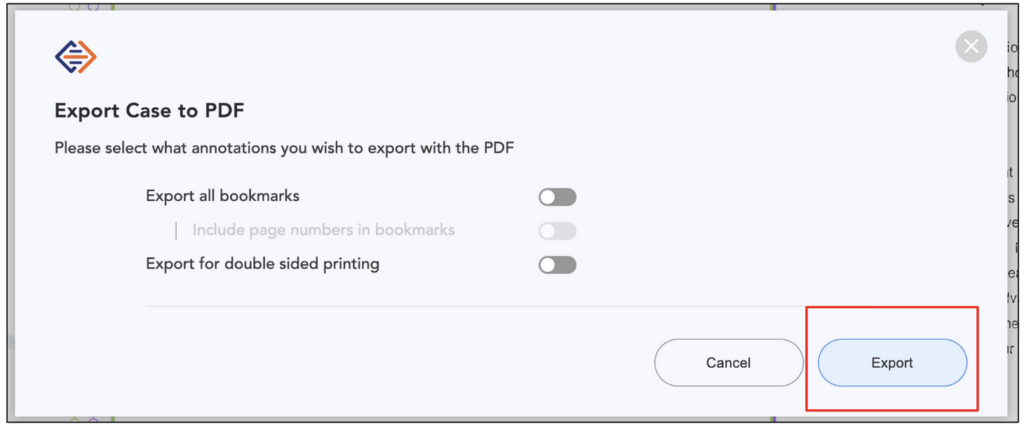The image size is (1024, 426).
Task: Click the app logo icon in the dialog
Action: tap(76, 57)
